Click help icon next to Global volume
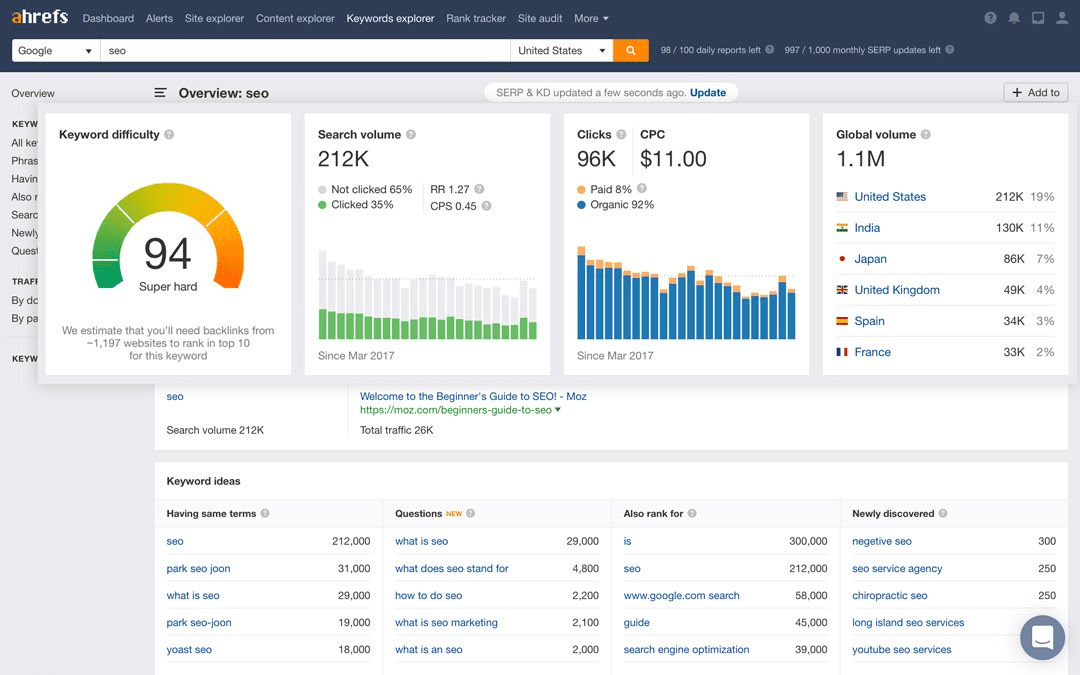Screen dimensions: 1080x675 (926, 134)
